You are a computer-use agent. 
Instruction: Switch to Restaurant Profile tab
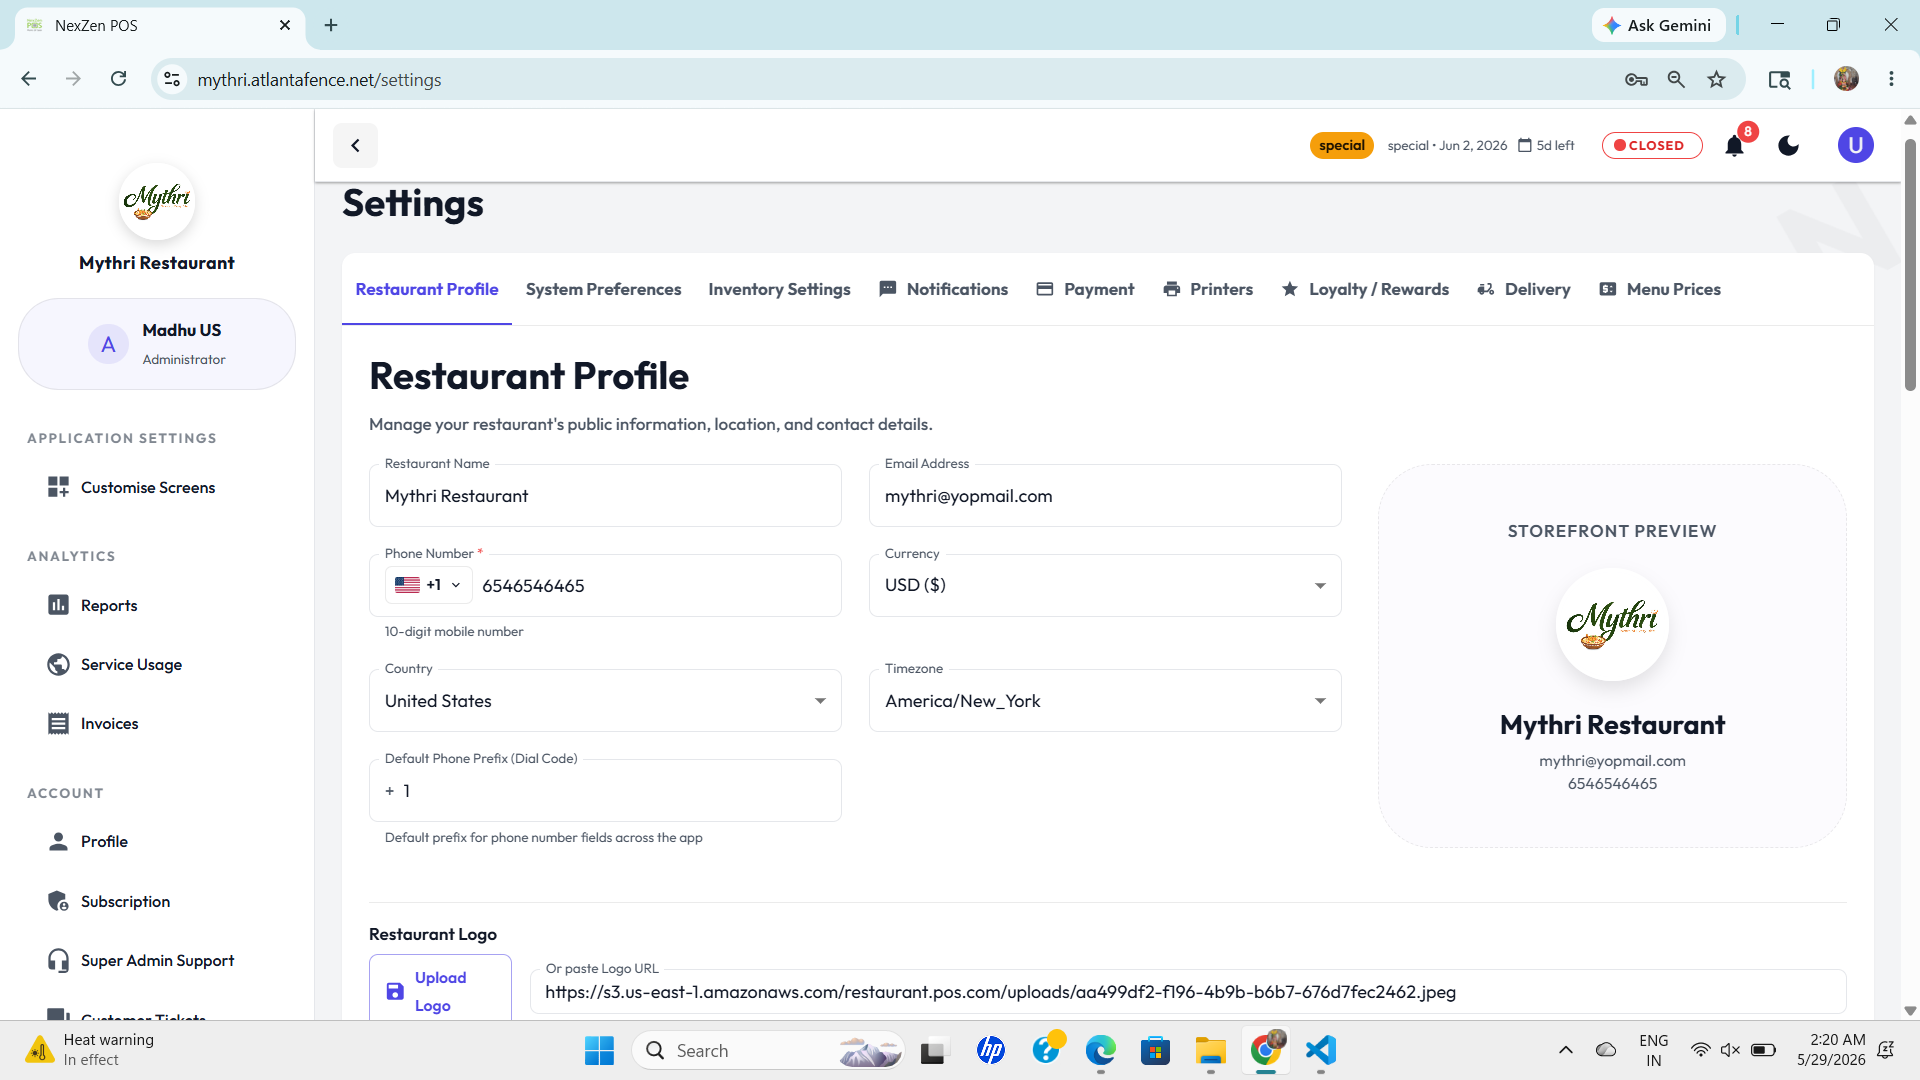tap(427, 290)
